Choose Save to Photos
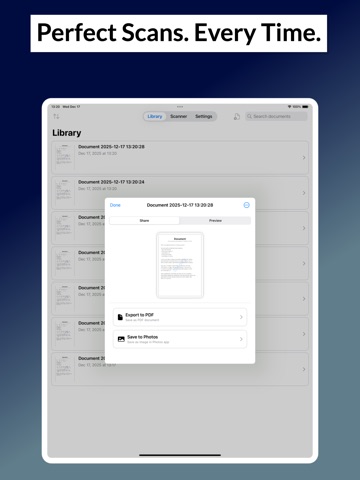The image size is (360, 480). pyautogui.click(x=180, y=339)
